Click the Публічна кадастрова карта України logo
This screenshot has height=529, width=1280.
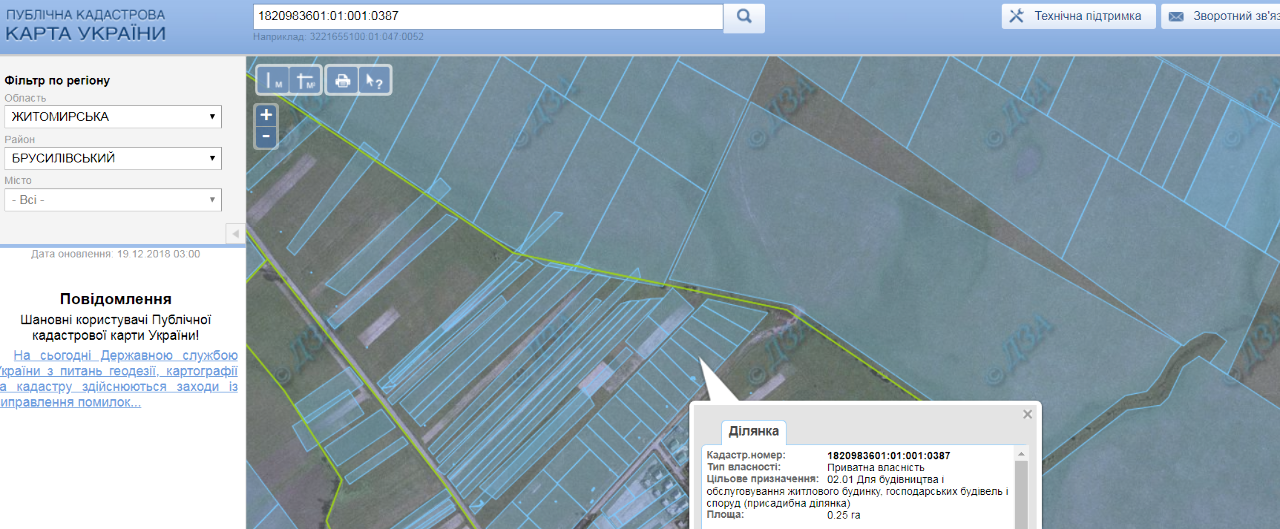[85, 25]
